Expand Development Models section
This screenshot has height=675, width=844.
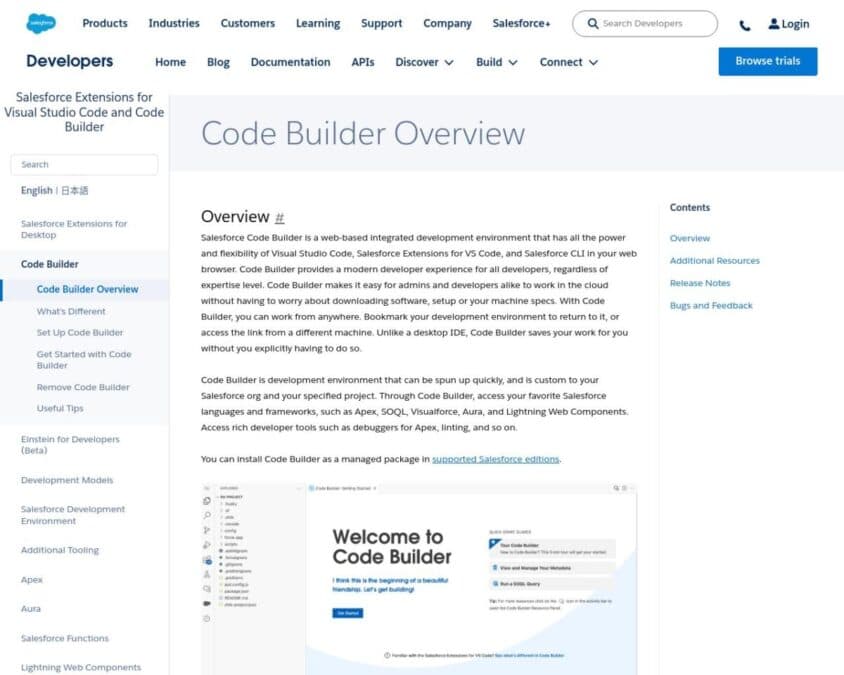pyautogui.click(x=67, y=480)
